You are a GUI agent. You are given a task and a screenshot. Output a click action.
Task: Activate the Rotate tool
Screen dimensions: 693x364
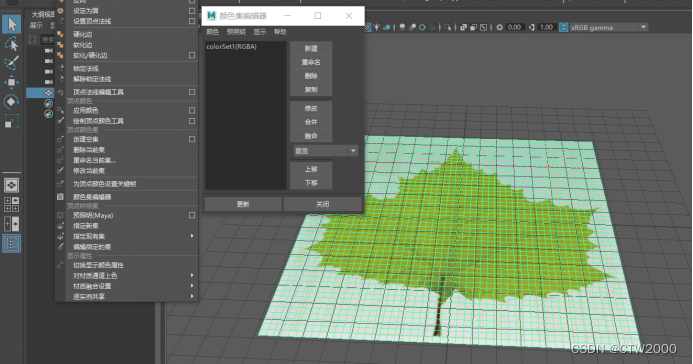click(11, 102)
